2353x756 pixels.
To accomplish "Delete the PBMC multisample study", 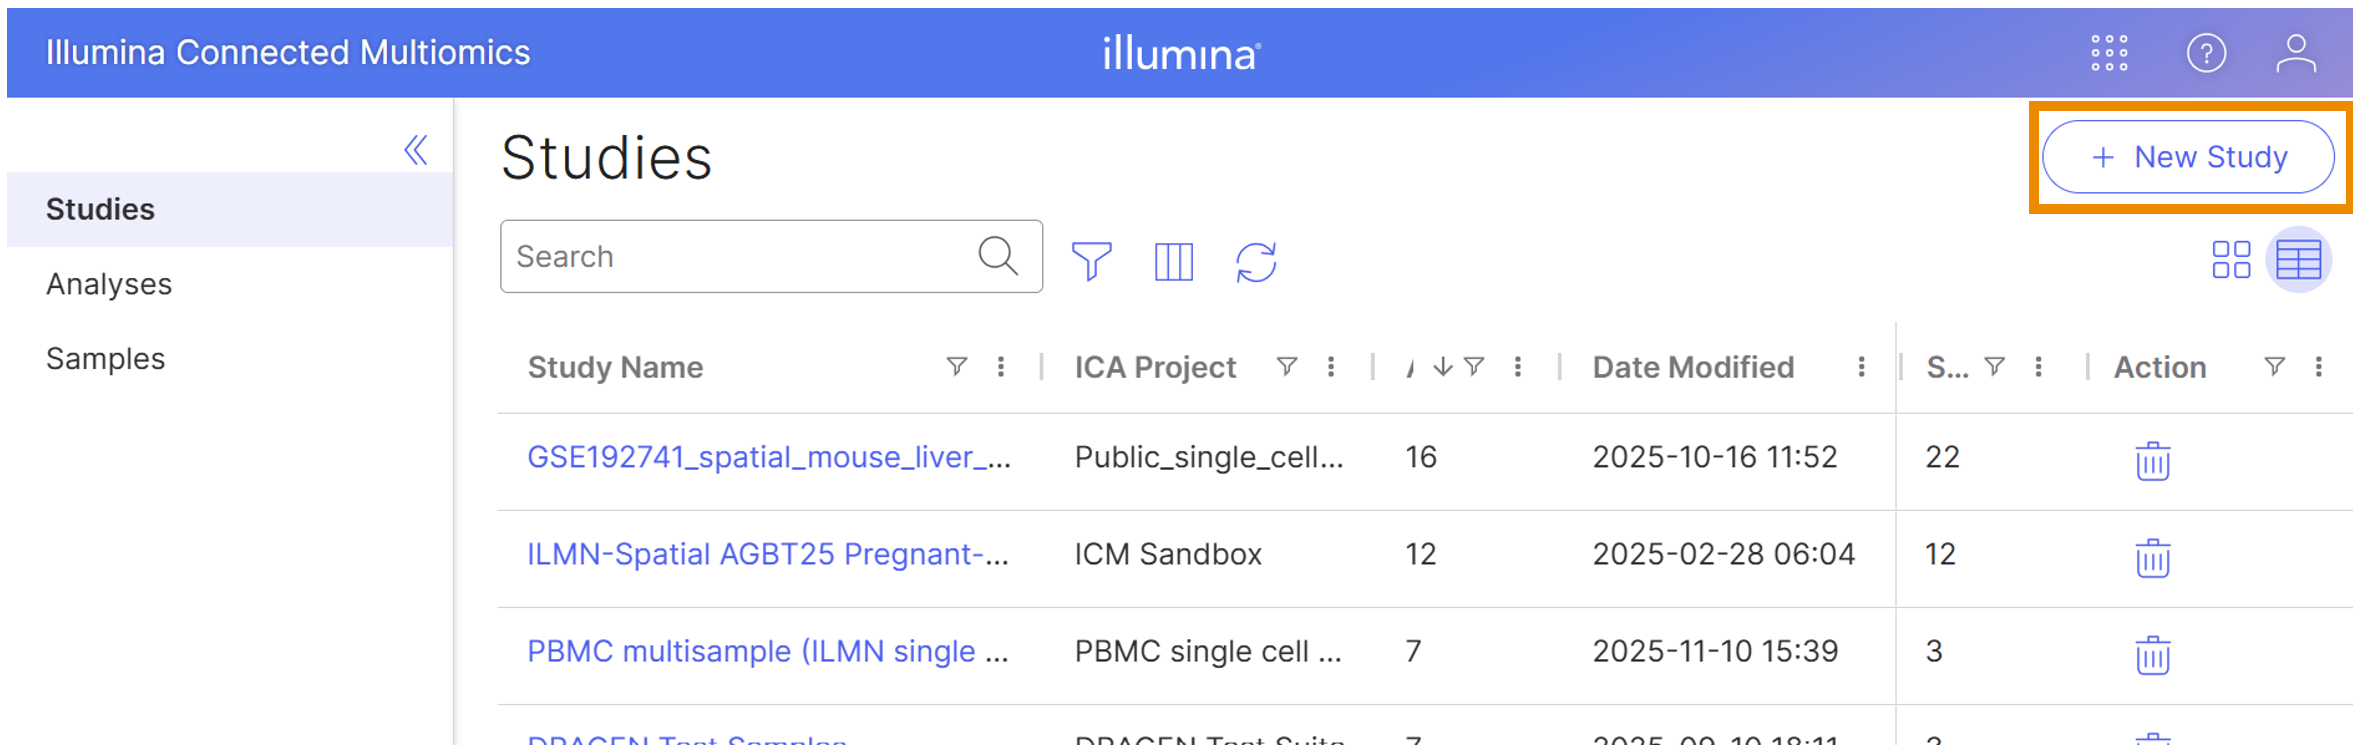I will (2152, 654).
